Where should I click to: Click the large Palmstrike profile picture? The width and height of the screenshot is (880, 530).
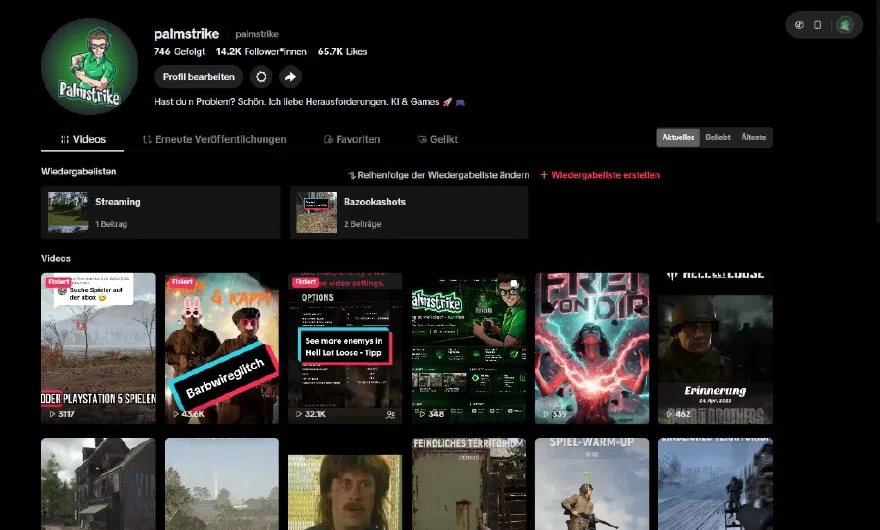(89, 66)
